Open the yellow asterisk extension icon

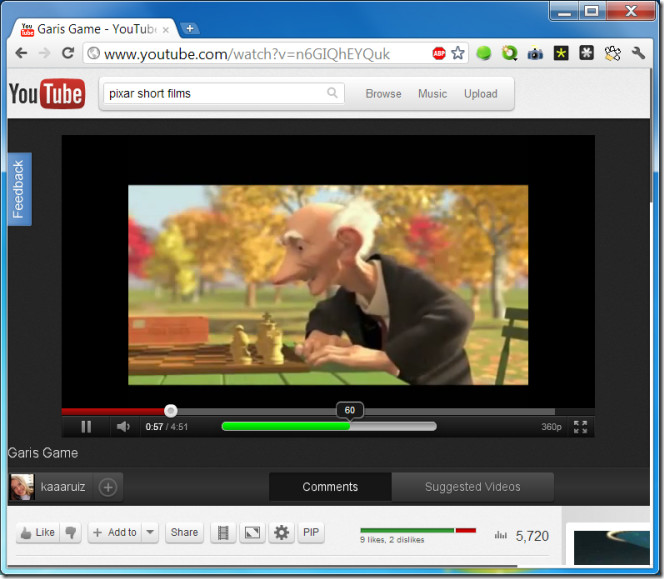pyautogui.click(x=561, y=53)
